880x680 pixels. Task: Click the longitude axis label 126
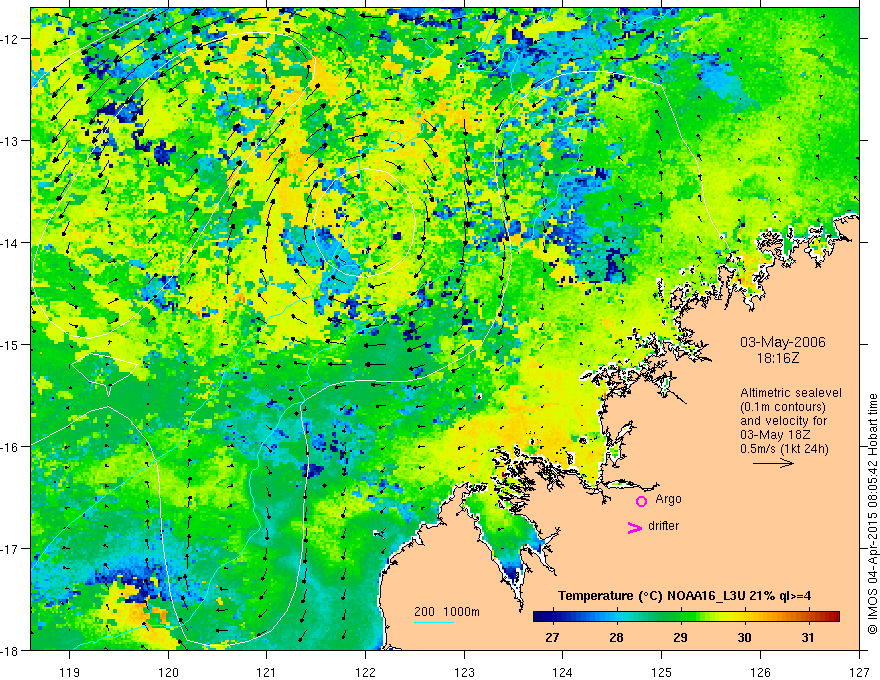[760, 672]
